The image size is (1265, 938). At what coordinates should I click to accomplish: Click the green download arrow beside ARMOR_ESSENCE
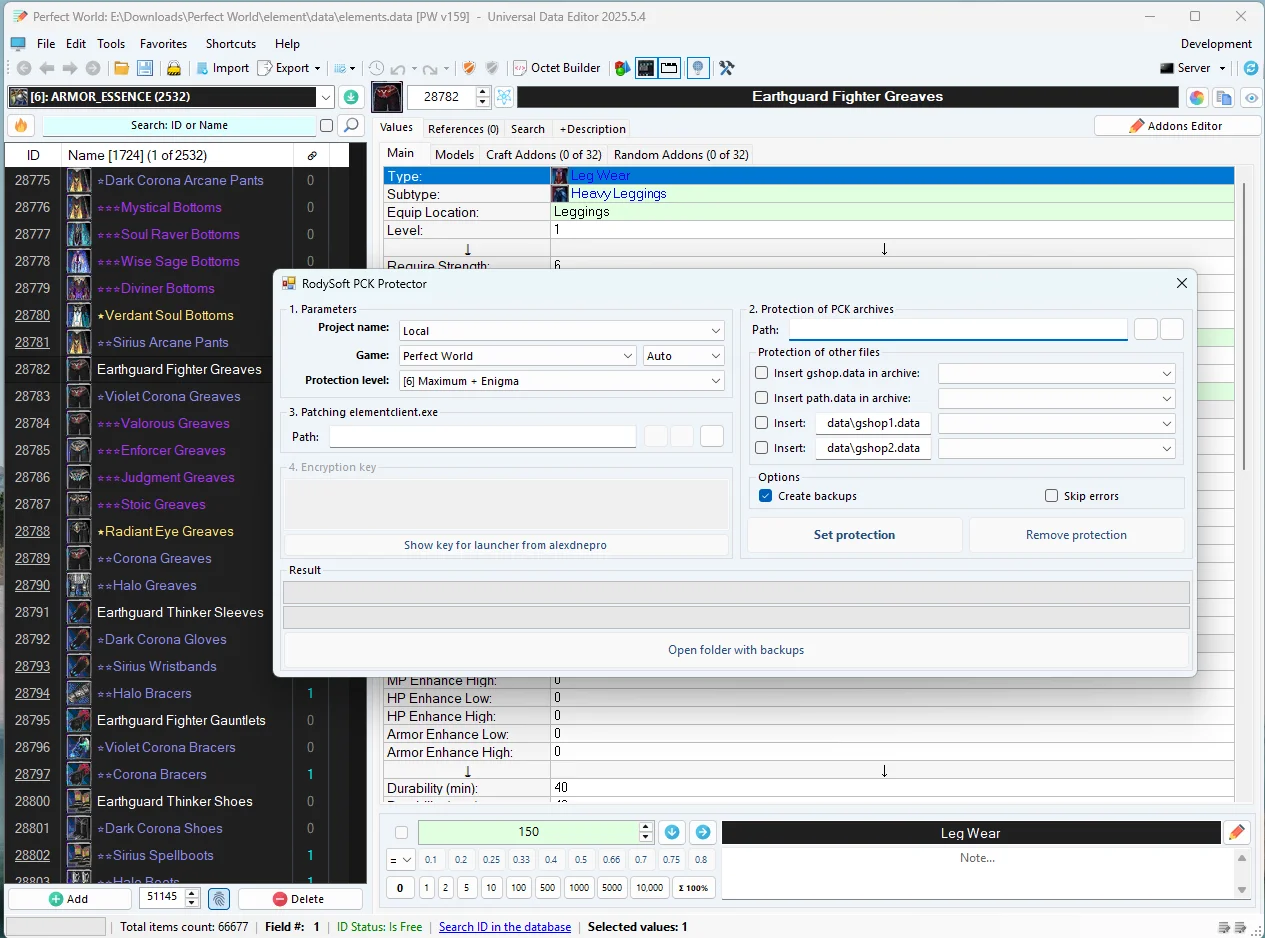tap(351, 97)
